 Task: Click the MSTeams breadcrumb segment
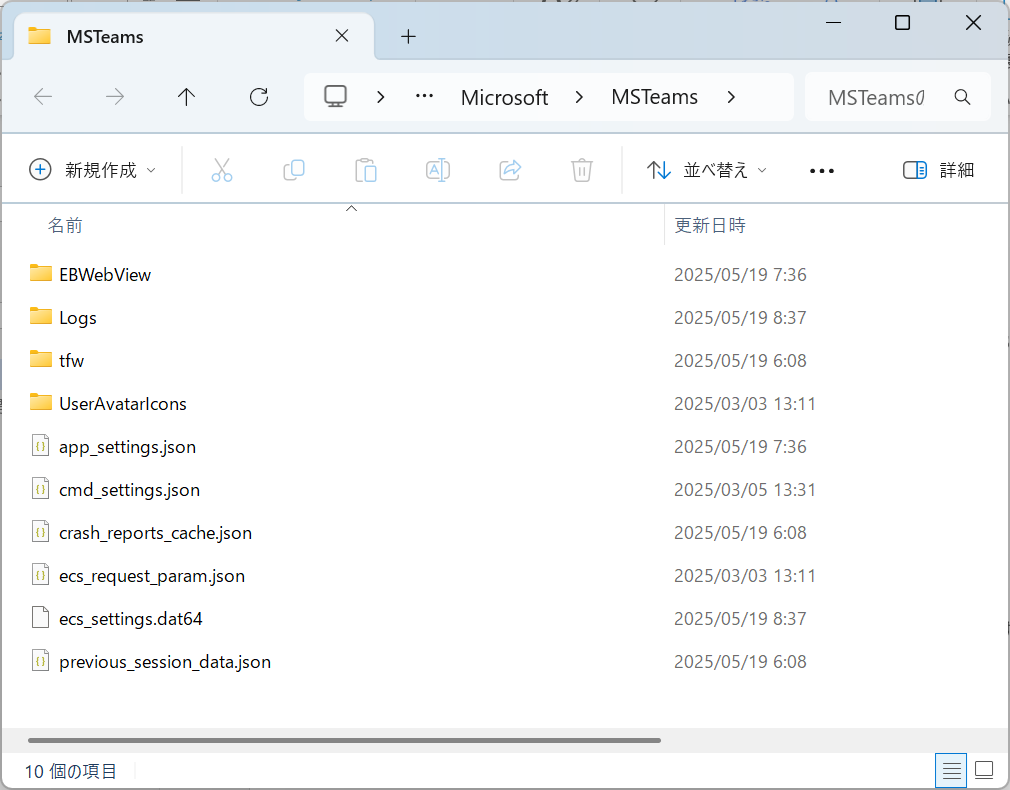654,97
